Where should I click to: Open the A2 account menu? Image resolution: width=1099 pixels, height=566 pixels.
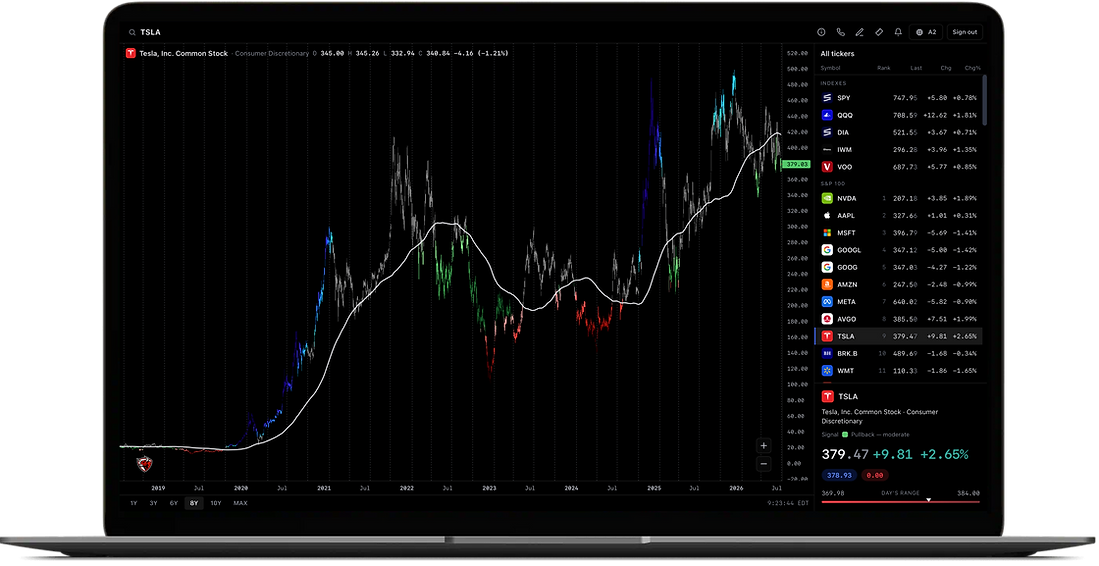tap(926, 32)
